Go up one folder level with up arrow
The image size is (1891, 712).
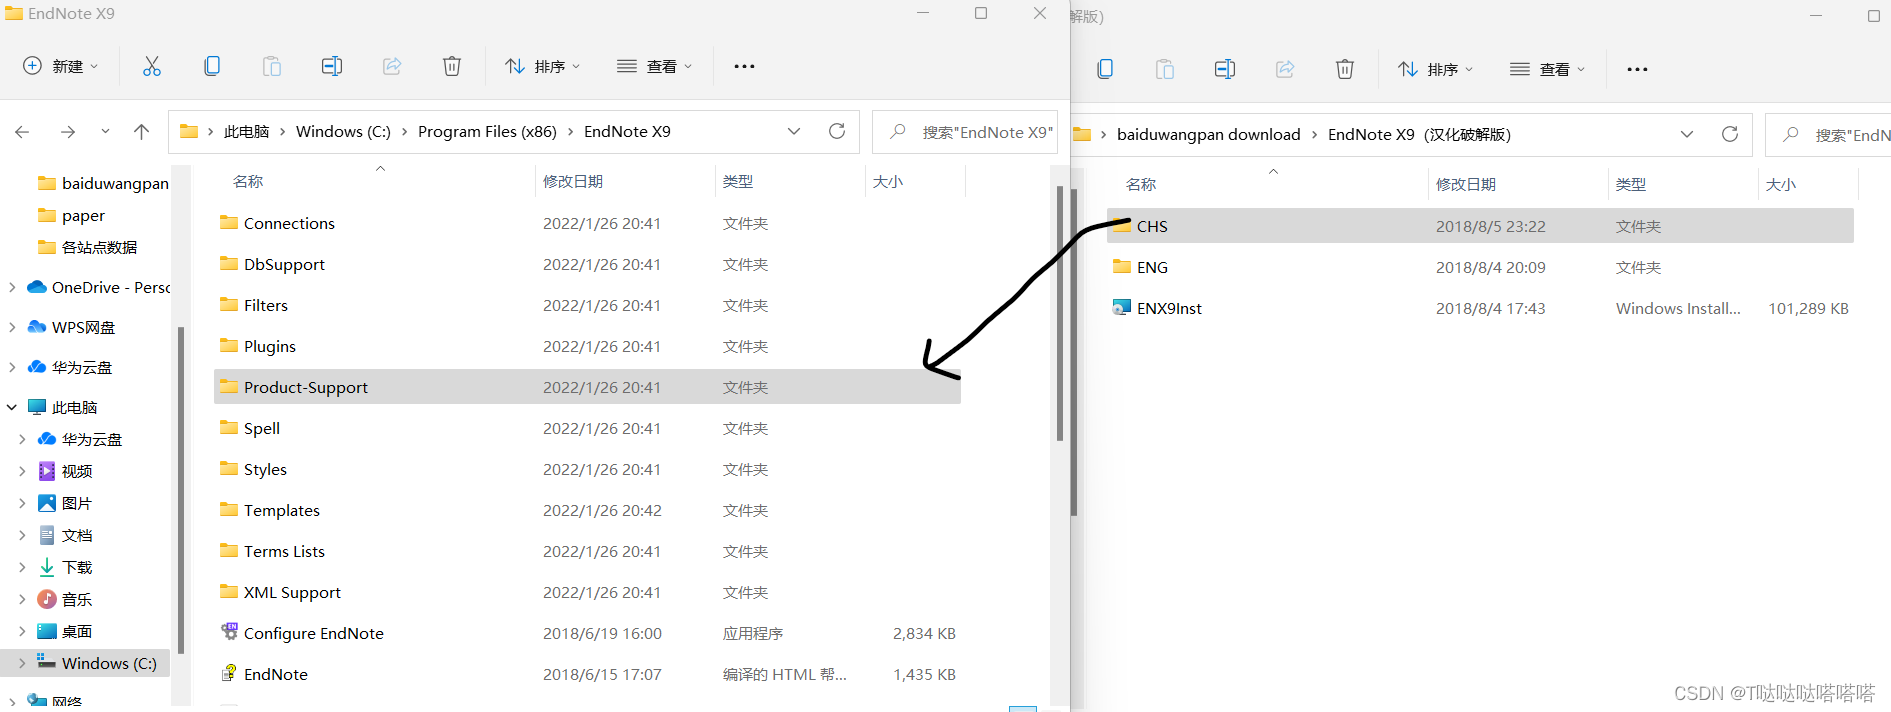click(x=142, y=131)
